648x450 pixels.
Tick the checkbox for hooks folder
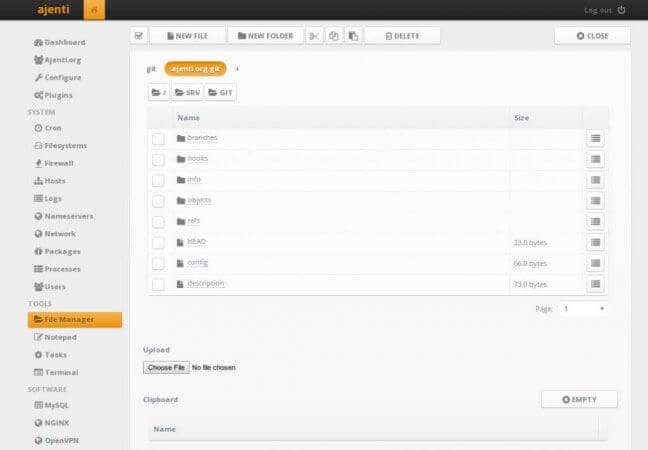coord(158,160)
